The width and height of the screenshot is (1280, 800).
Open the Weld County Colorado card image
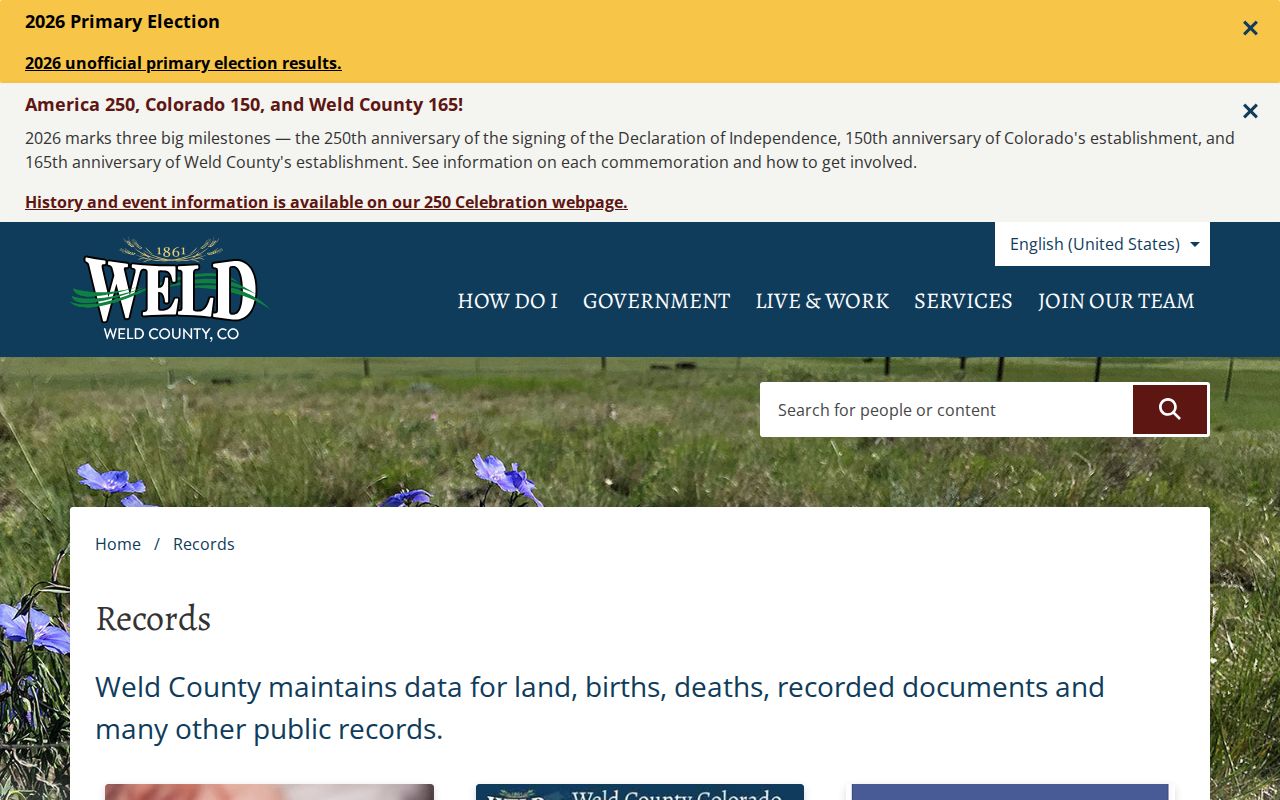(640, 792)
